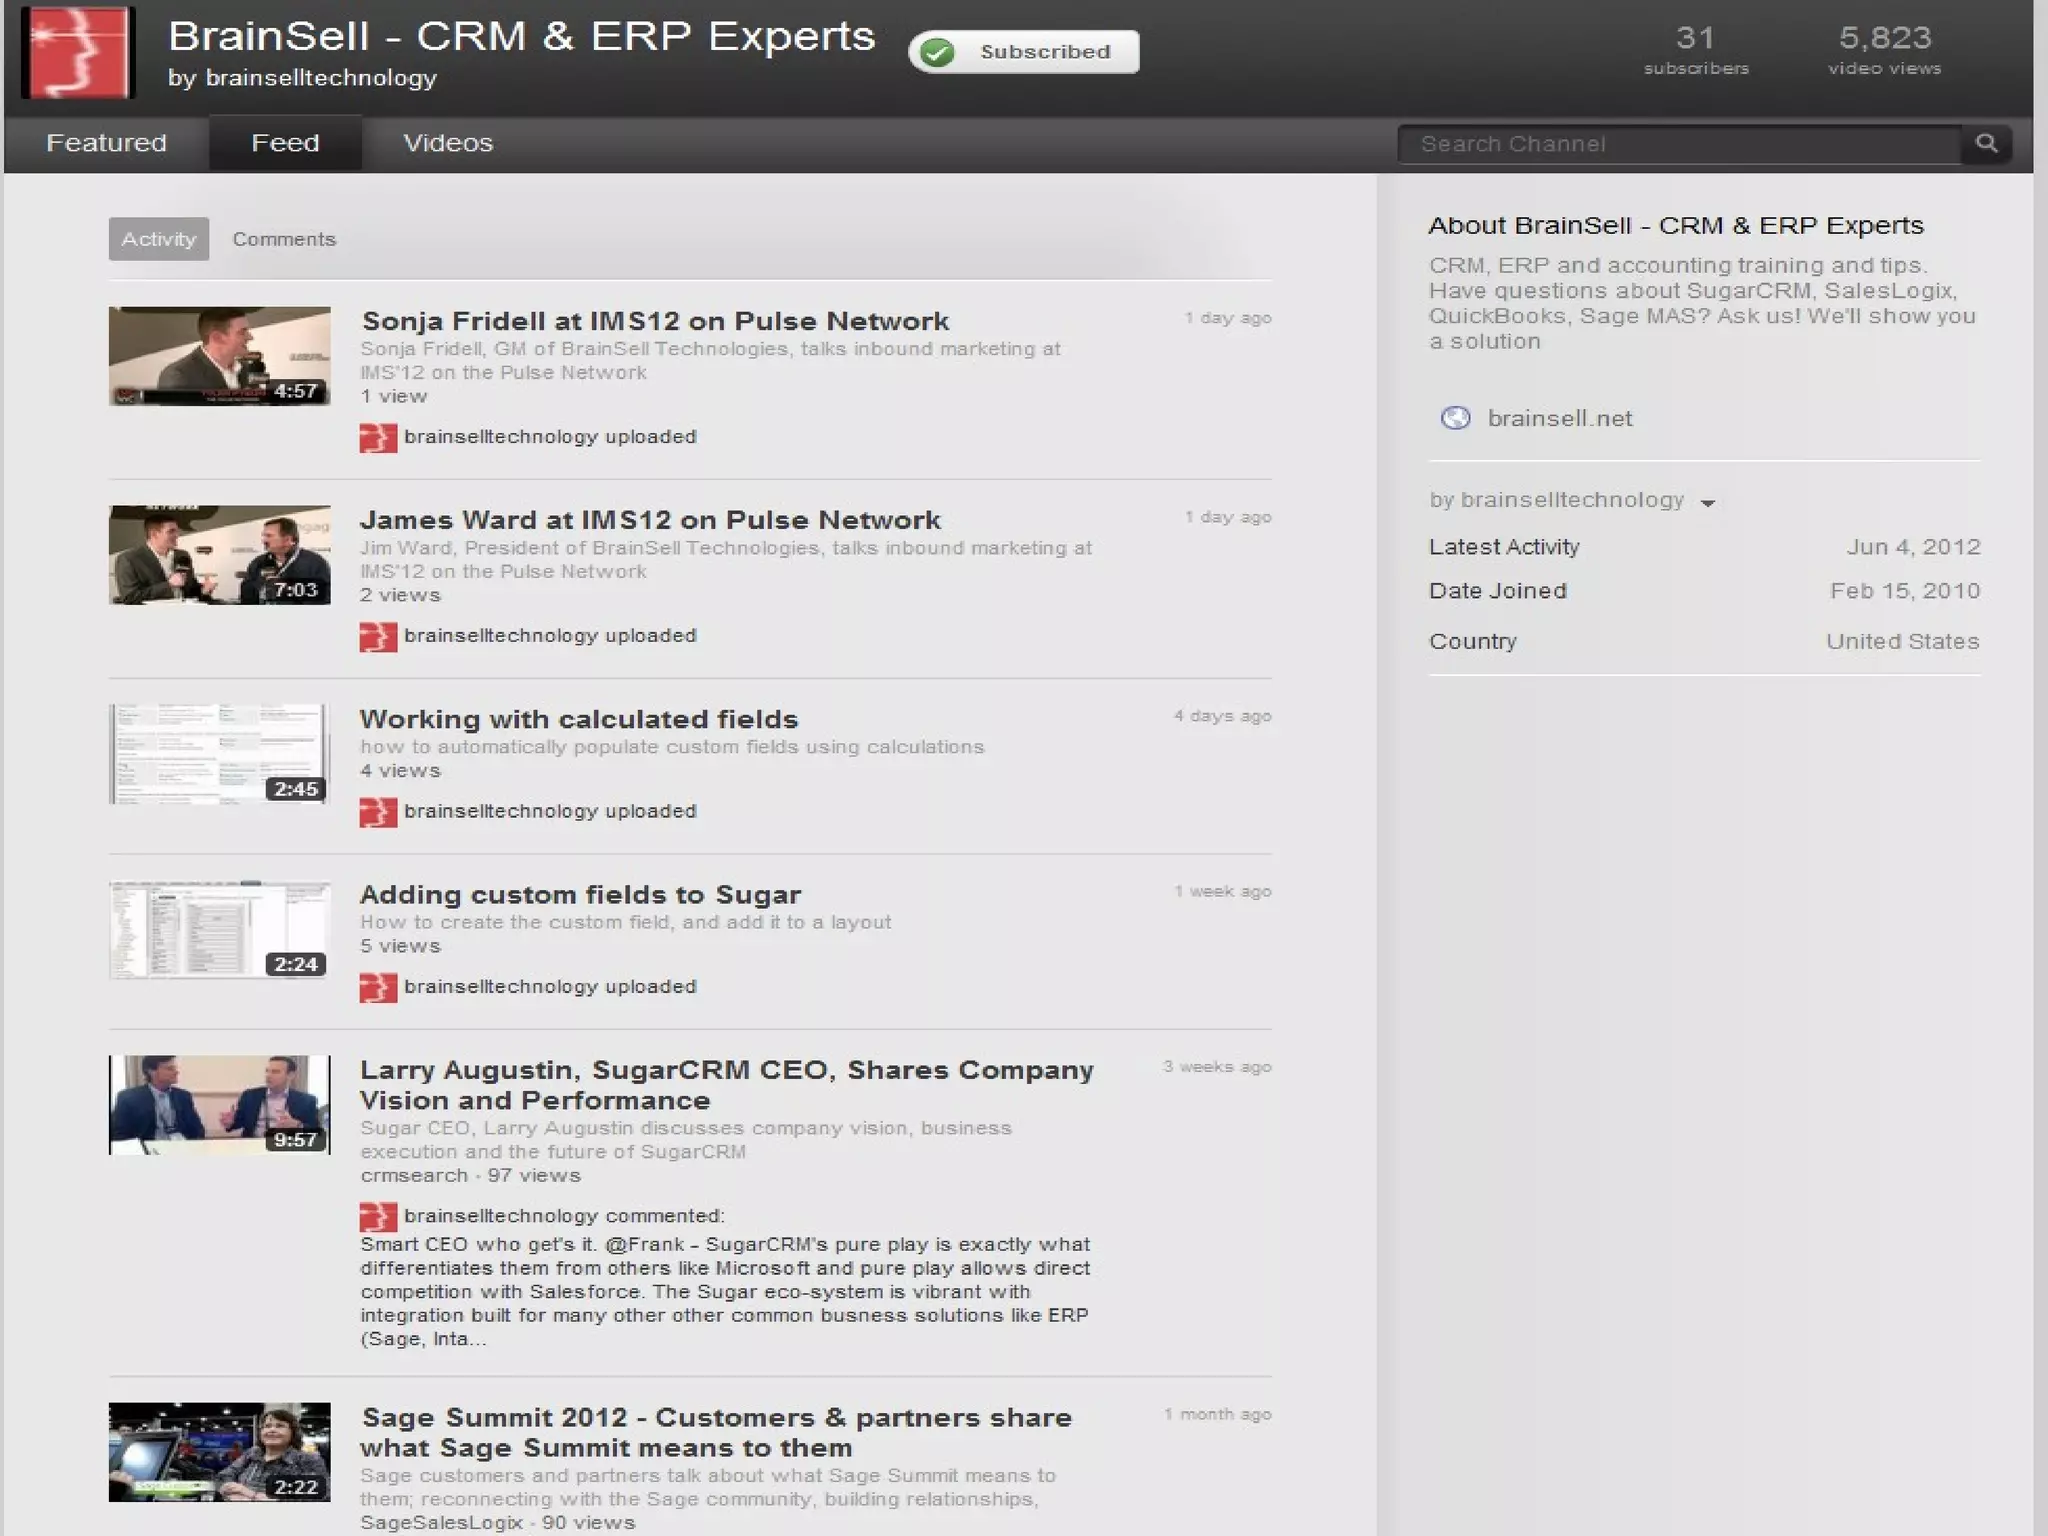The image size is (2048, 1536).
Task: Switch to the Featured tab
Action: click(106, 143)
